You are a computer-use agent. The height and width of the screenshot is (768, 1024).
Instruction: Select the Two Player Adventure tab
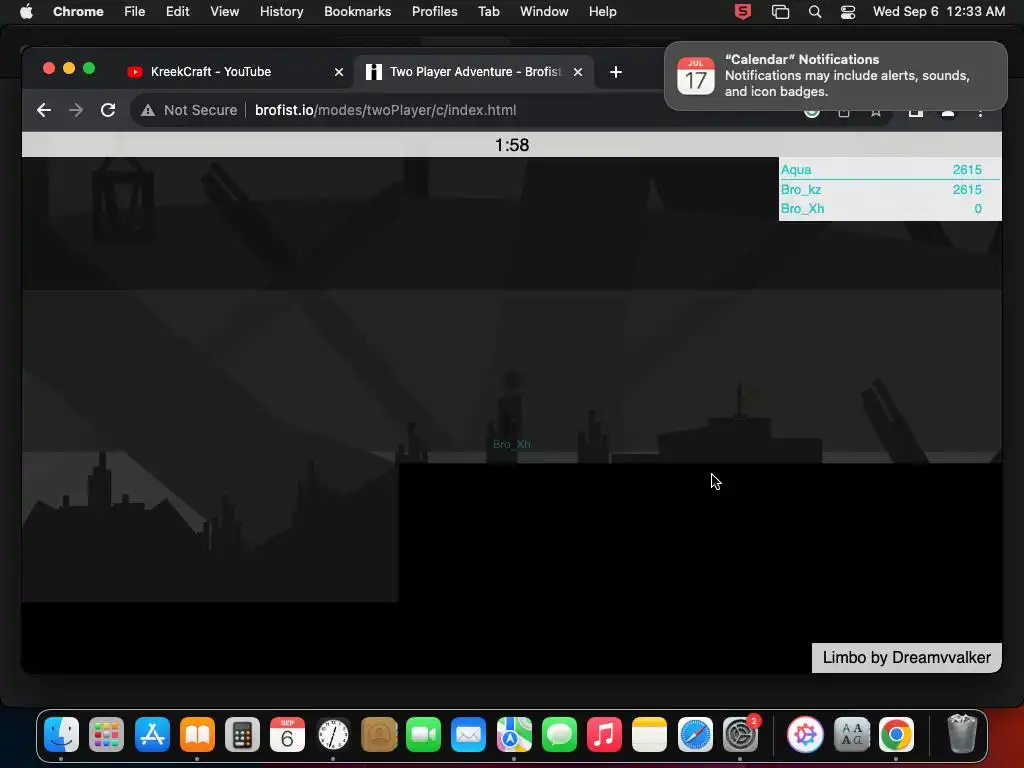coord(474,72)
